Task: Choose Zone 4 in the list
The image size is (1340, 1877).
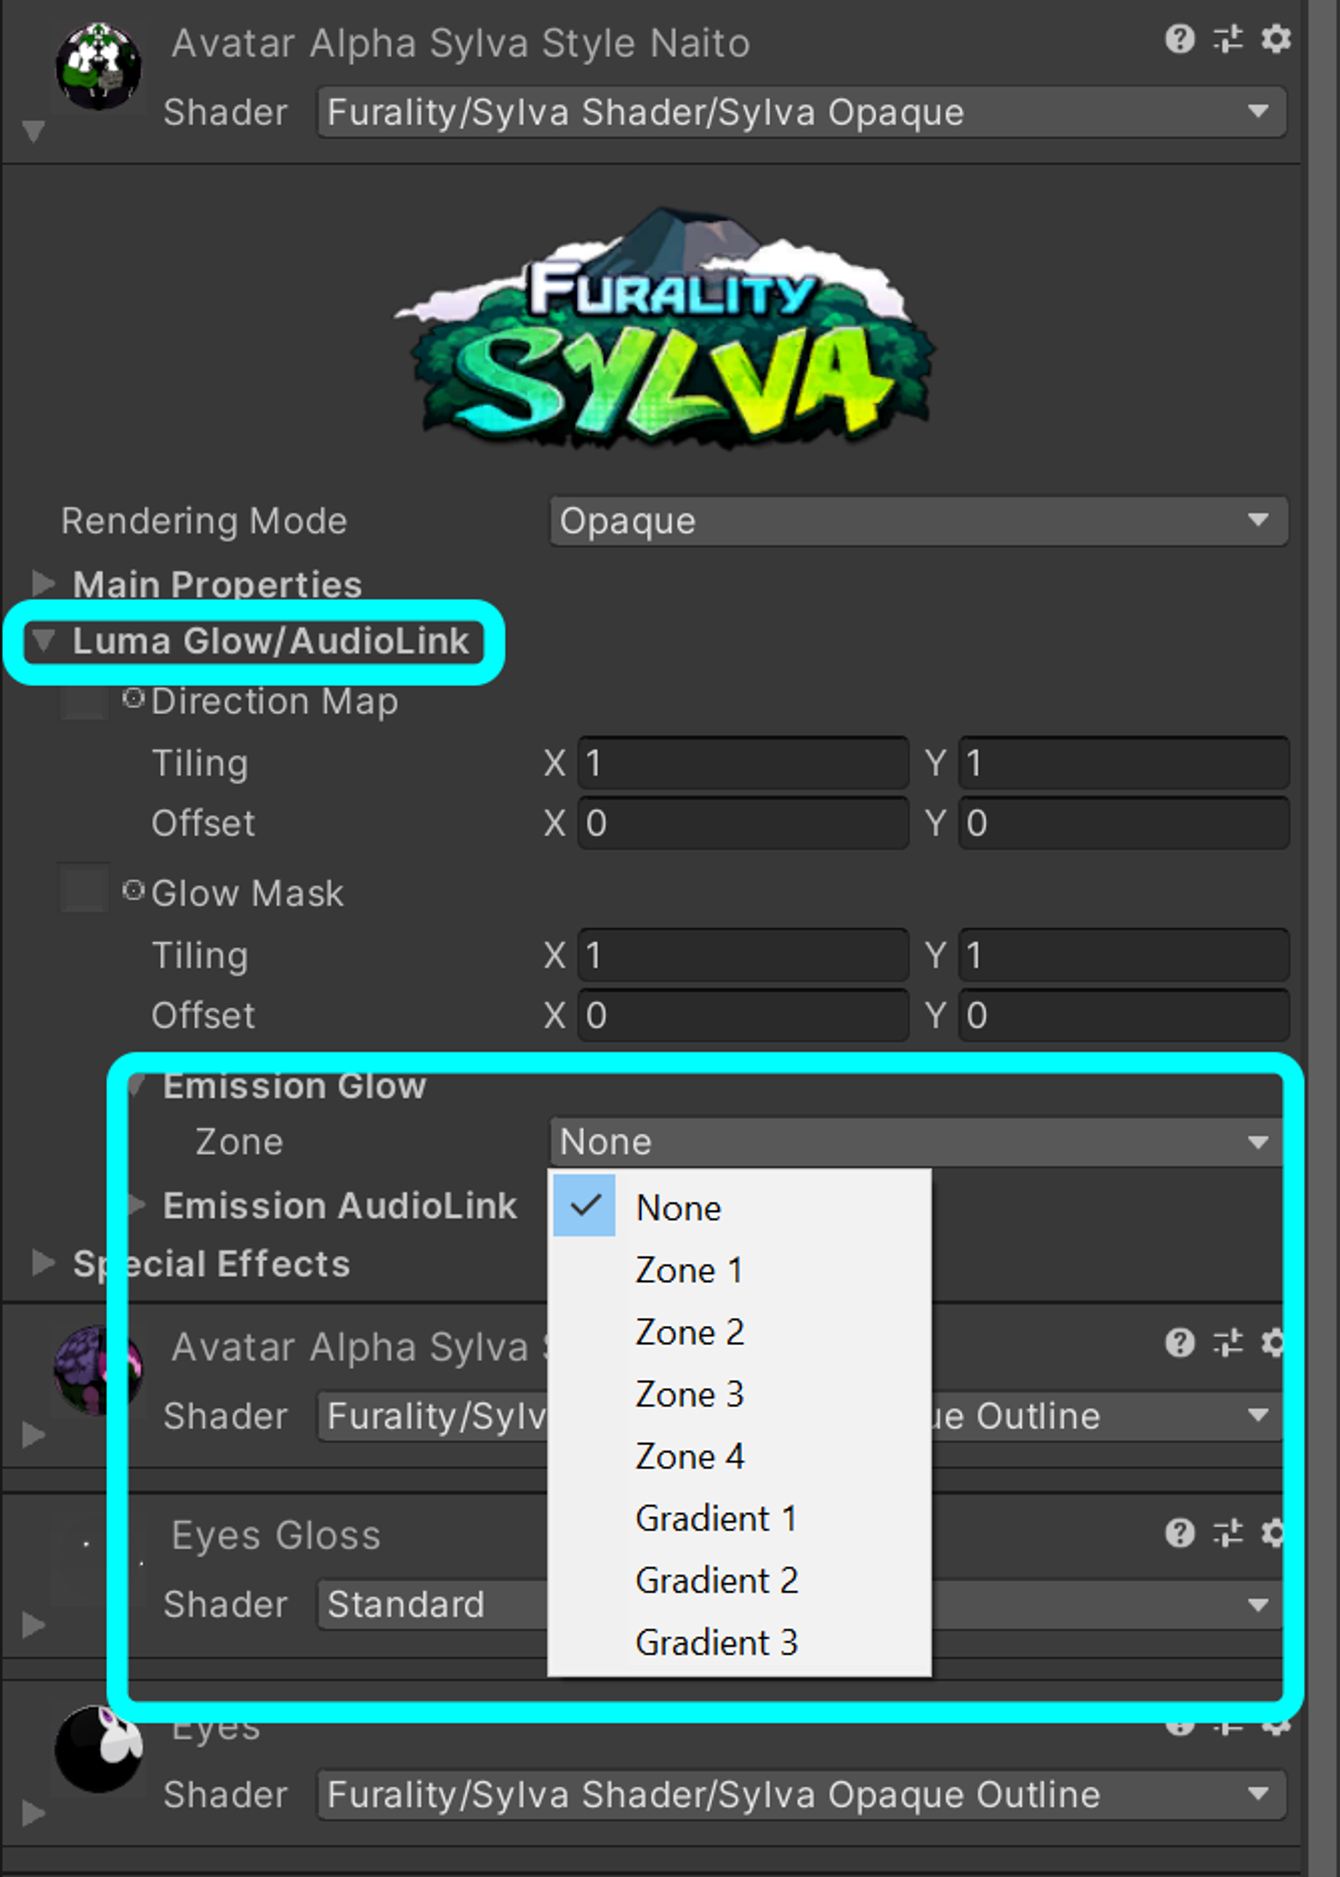Action: (x=740, y=1456)
